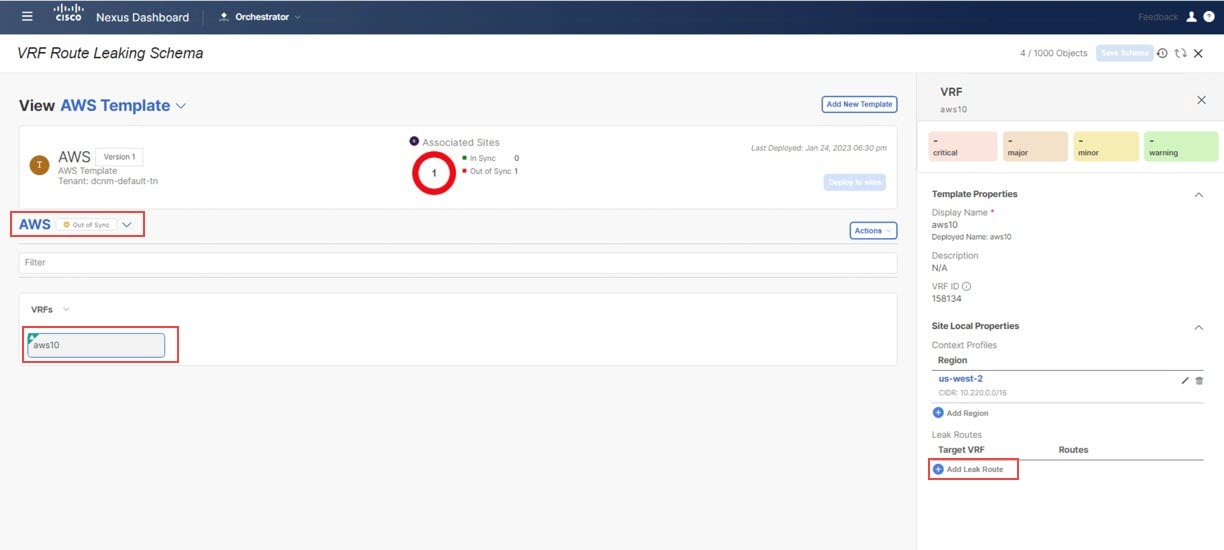Collapse Template Properties section
Screen dimensions: 1224x550
click(x=1199, y=194)
